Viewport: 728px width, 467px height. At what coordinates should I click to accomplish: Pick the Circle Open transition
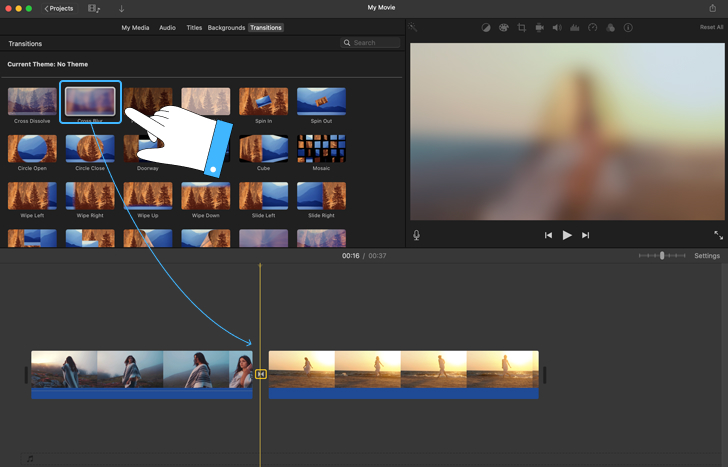coord(32,149)
